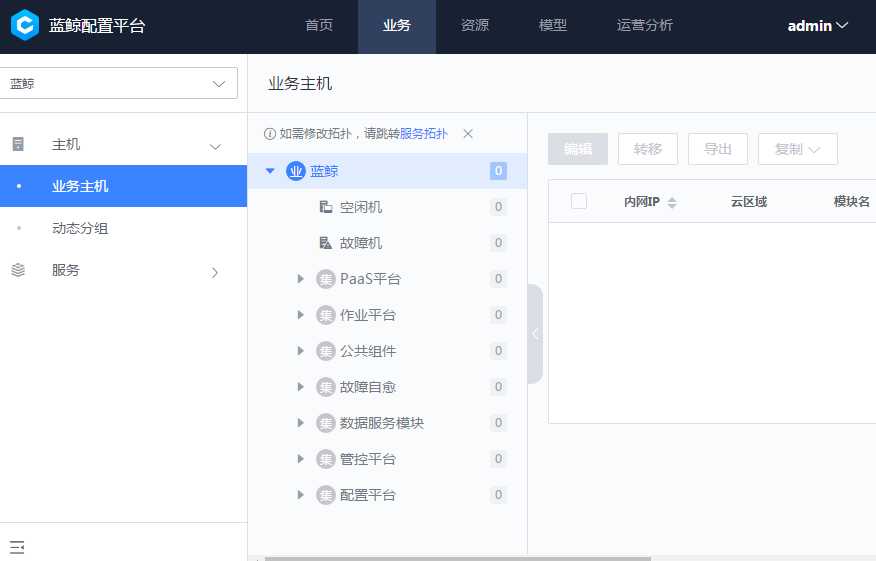Open the 运营分析 tab
The height and width of the screenshot is (561, 876).
(x=645, y=26)
